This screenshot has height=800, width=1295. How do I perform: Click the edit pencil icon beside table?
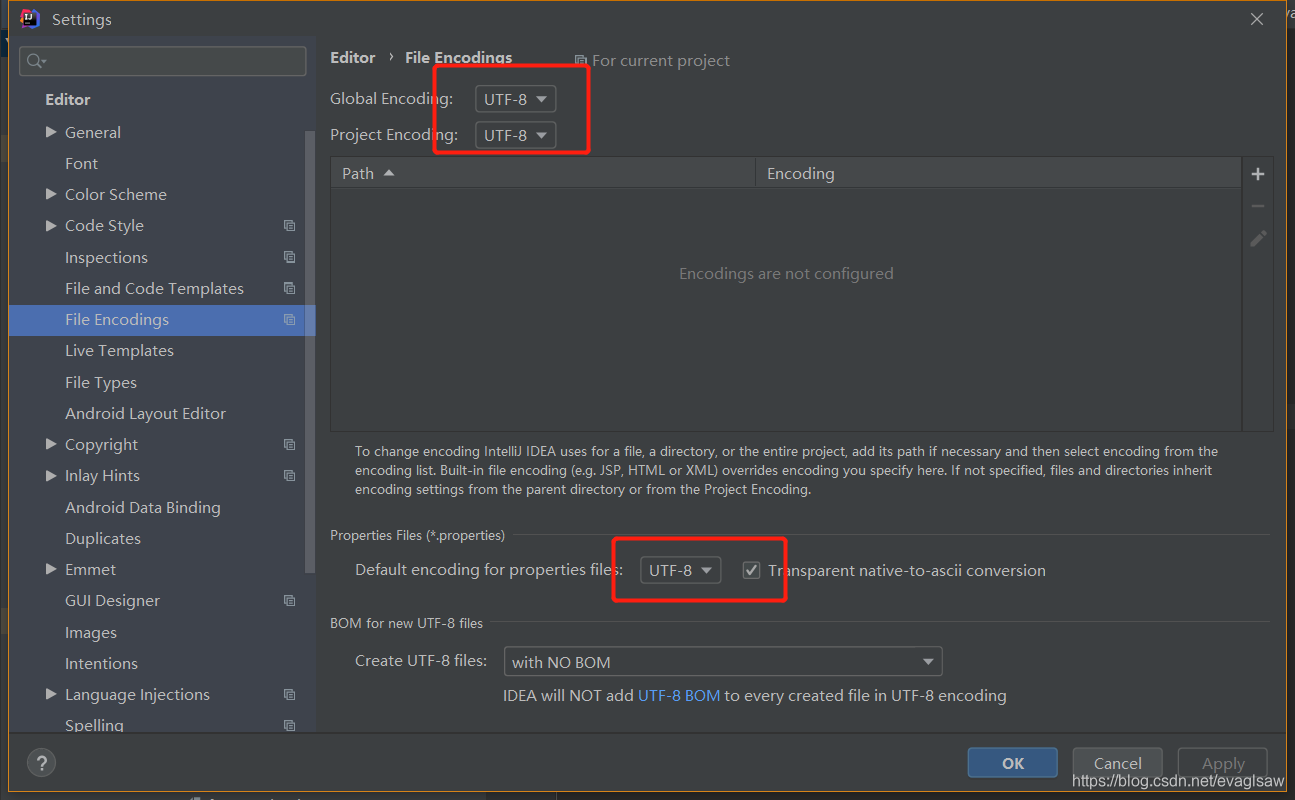click(1258, 238)
